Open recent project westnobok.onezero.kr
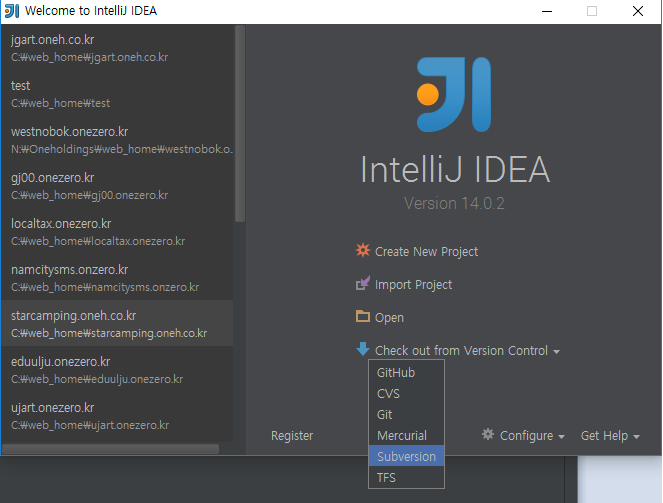 pyautogui.click(x=117, y=139)
